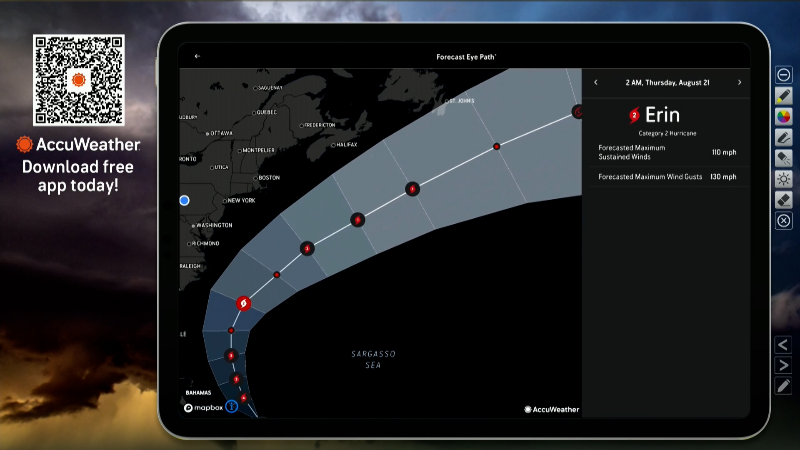800x450 pixels.
Task: Select storm marker nearest Bahamas label
Action: point(243,398)
